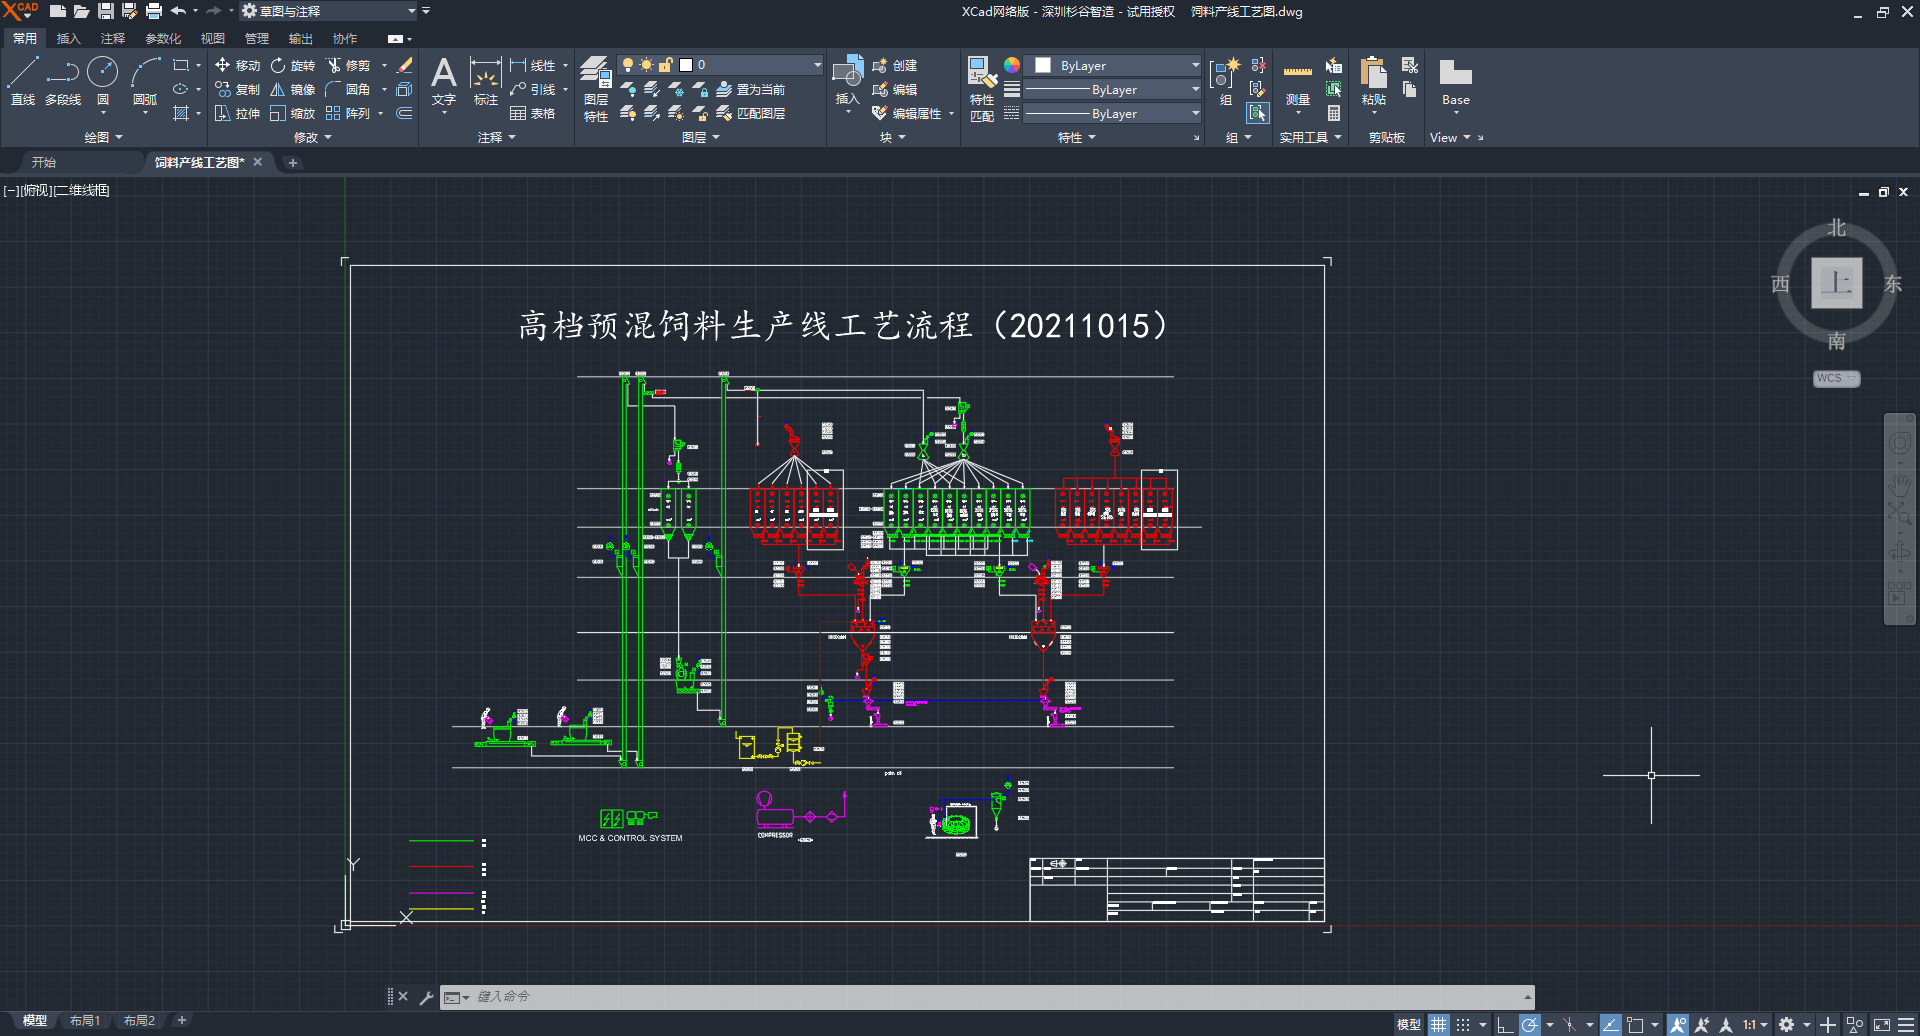Viewport: 1920px width, 1036px height.
Task: Switch to the 注释 (Annotate) ribbon tab
Action: 113,38
